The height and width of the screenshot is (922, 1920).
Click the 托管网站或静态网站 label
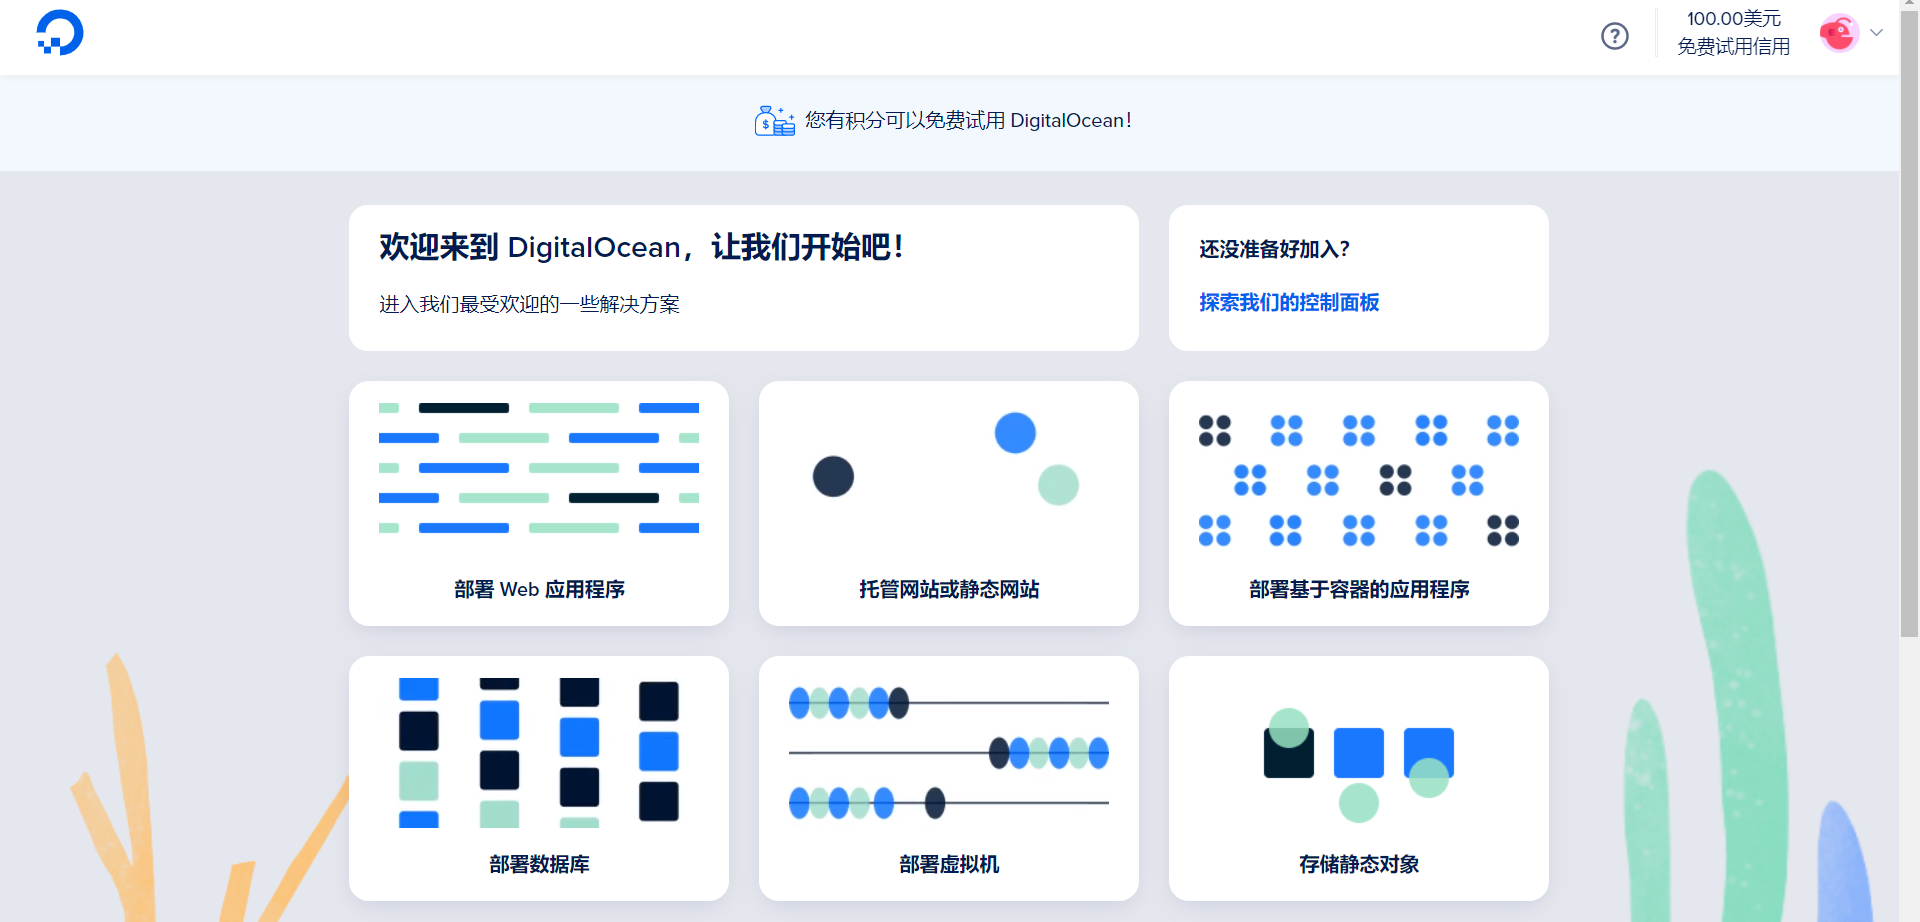click(x=948, y=589)
